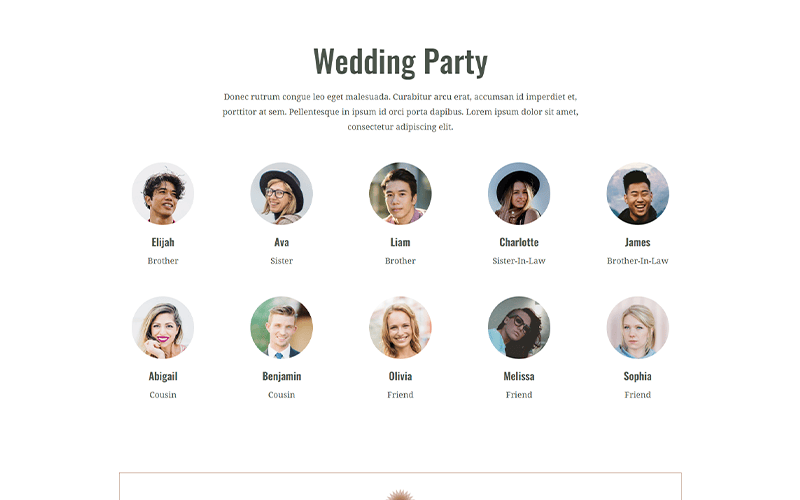Viewport: 800px width, 500px height.
Task: Select Olivia's circular portrait
Action: pos(400,328)
